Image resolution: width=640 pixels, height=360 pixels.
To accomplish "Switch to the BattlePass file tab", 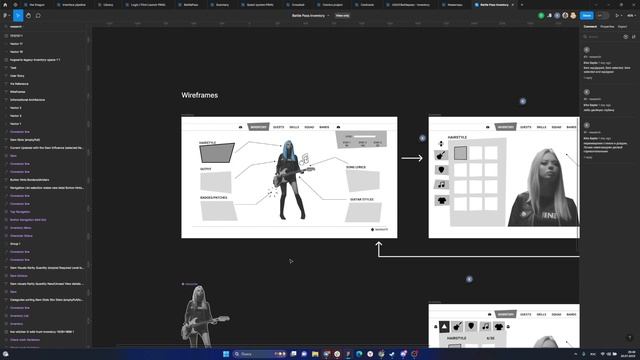I will (x=191, y=4).
